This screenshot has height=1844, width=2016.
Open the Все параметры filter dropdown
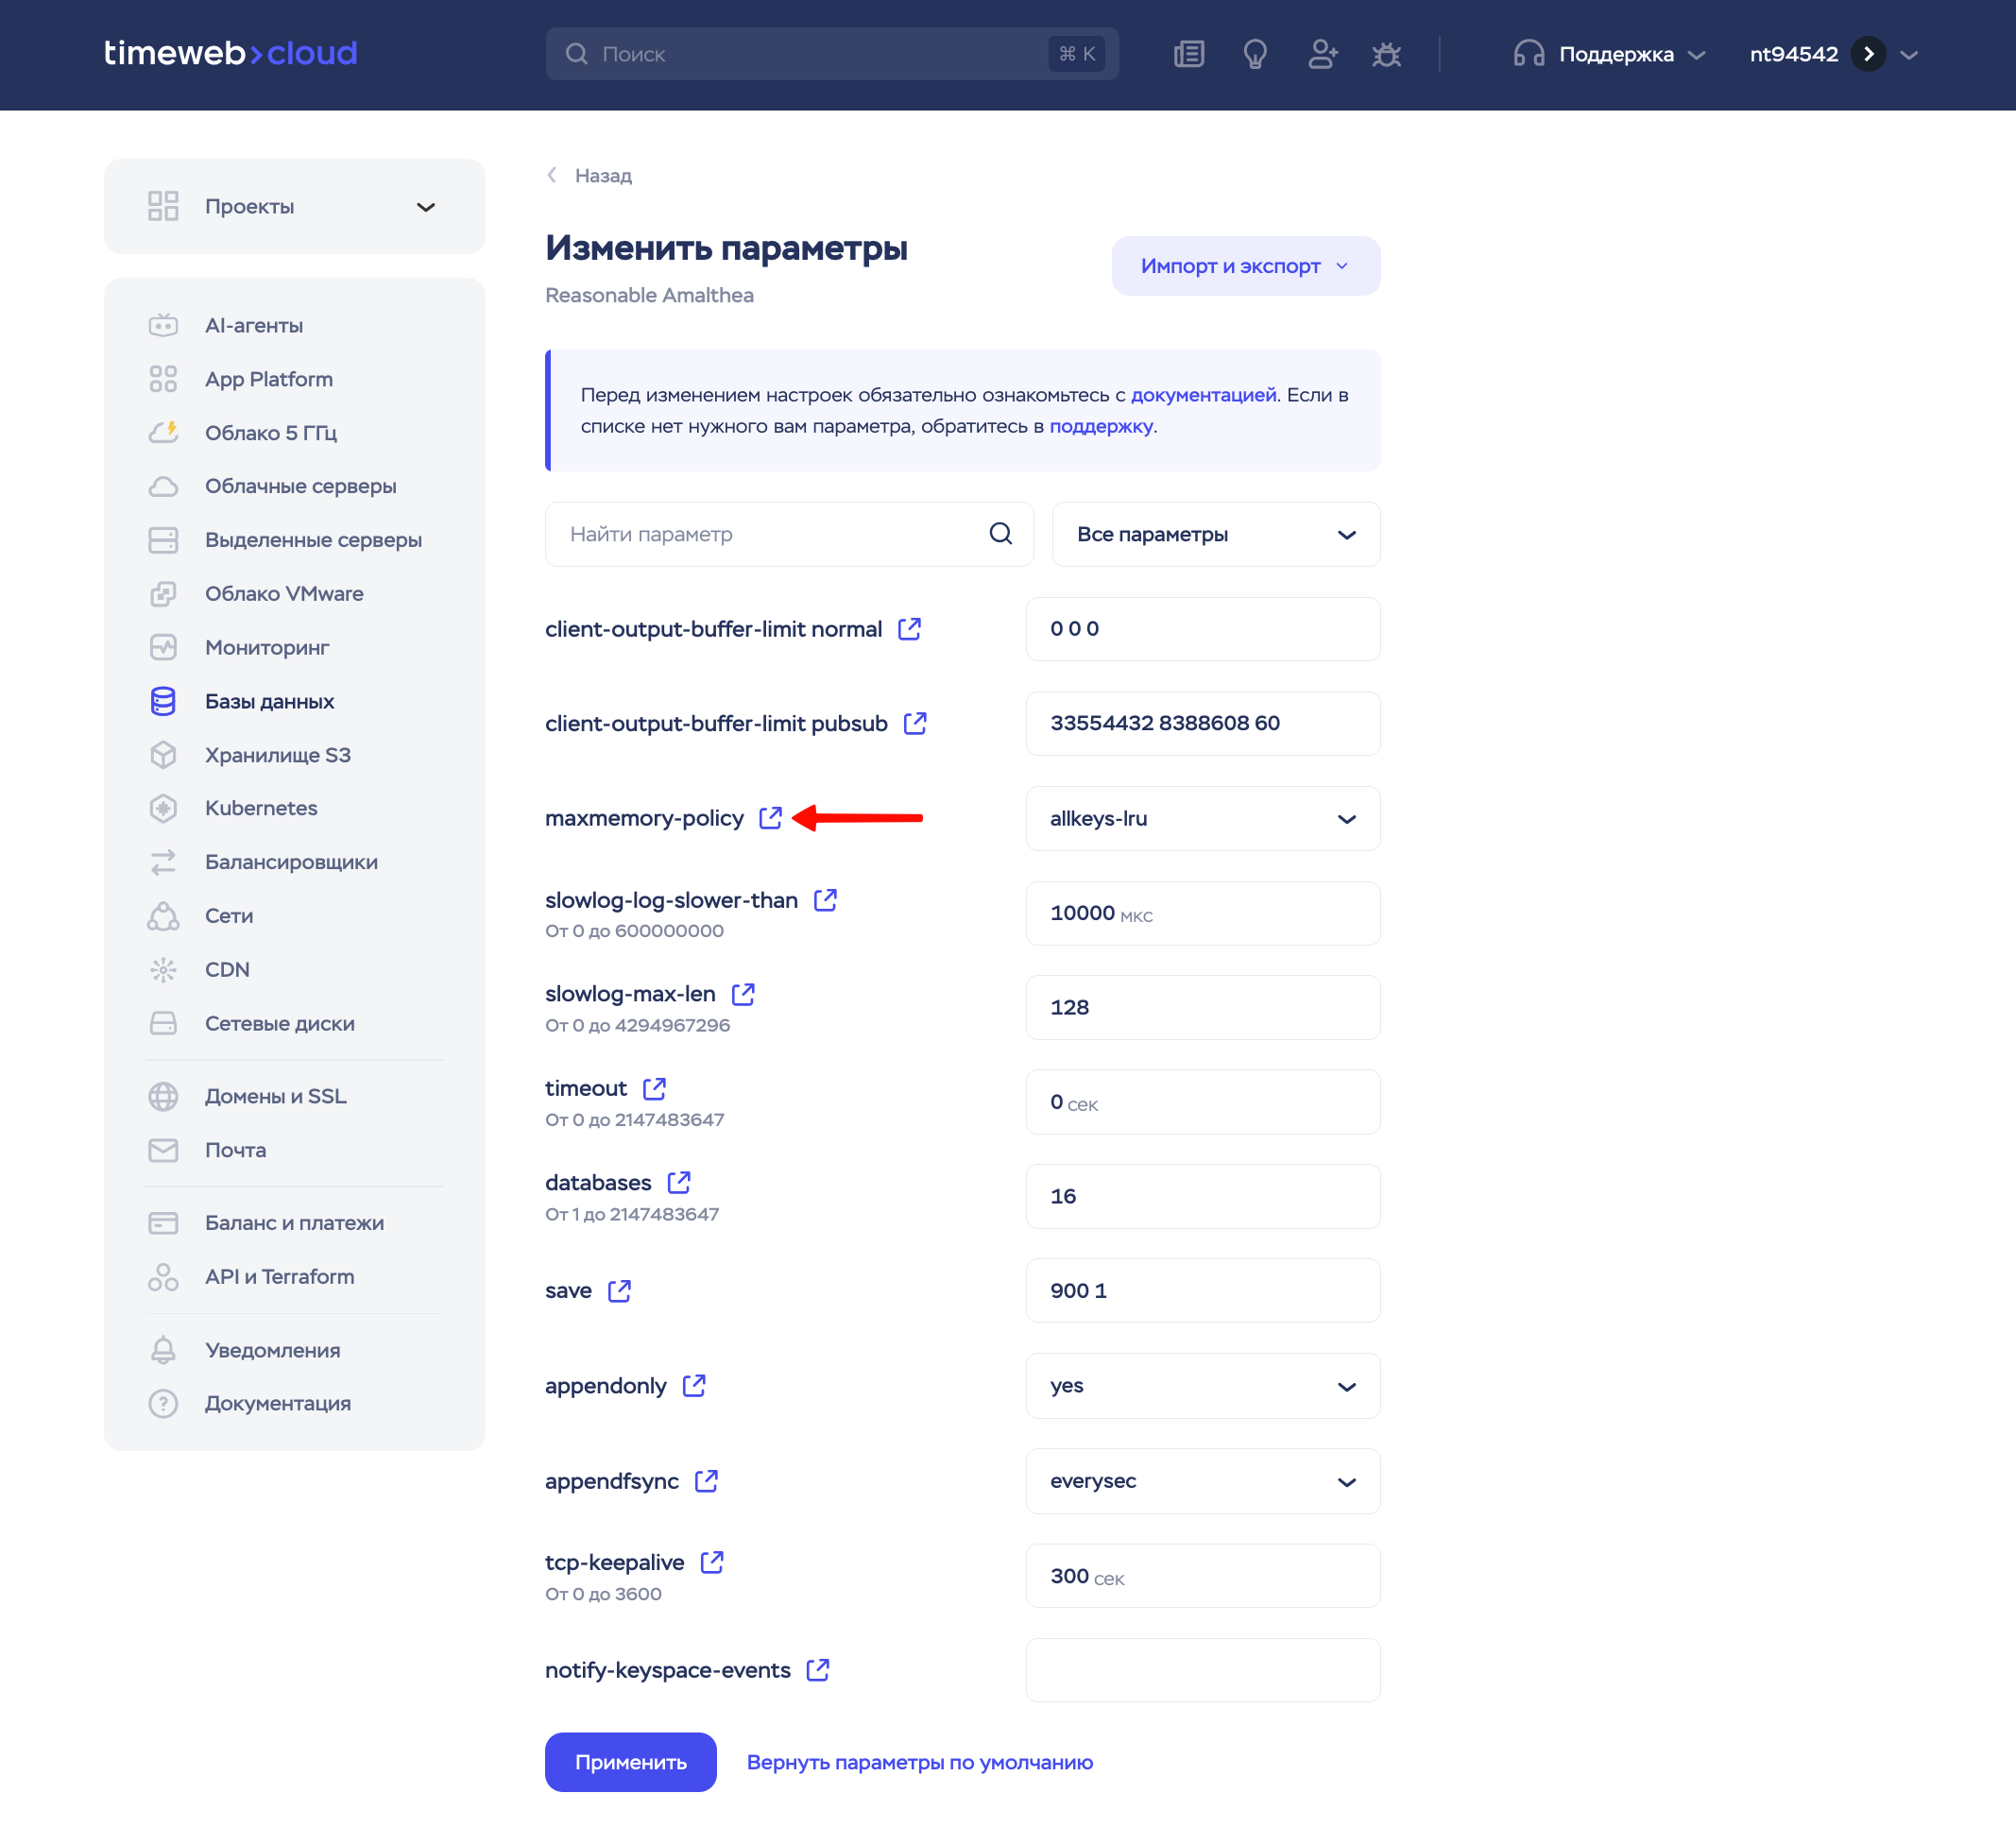[1216, 534]
